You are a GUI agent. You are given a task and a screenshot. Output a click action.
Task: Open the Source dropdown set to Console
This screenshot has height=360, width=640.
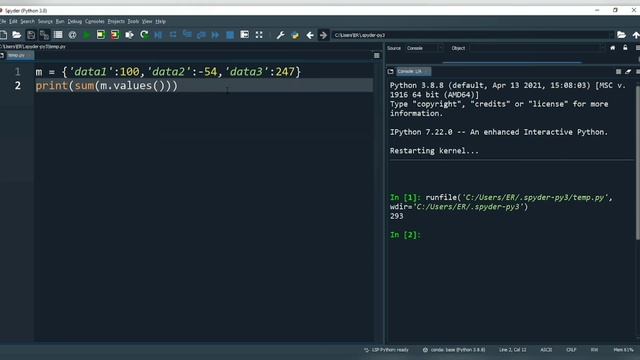click(424, 48)
